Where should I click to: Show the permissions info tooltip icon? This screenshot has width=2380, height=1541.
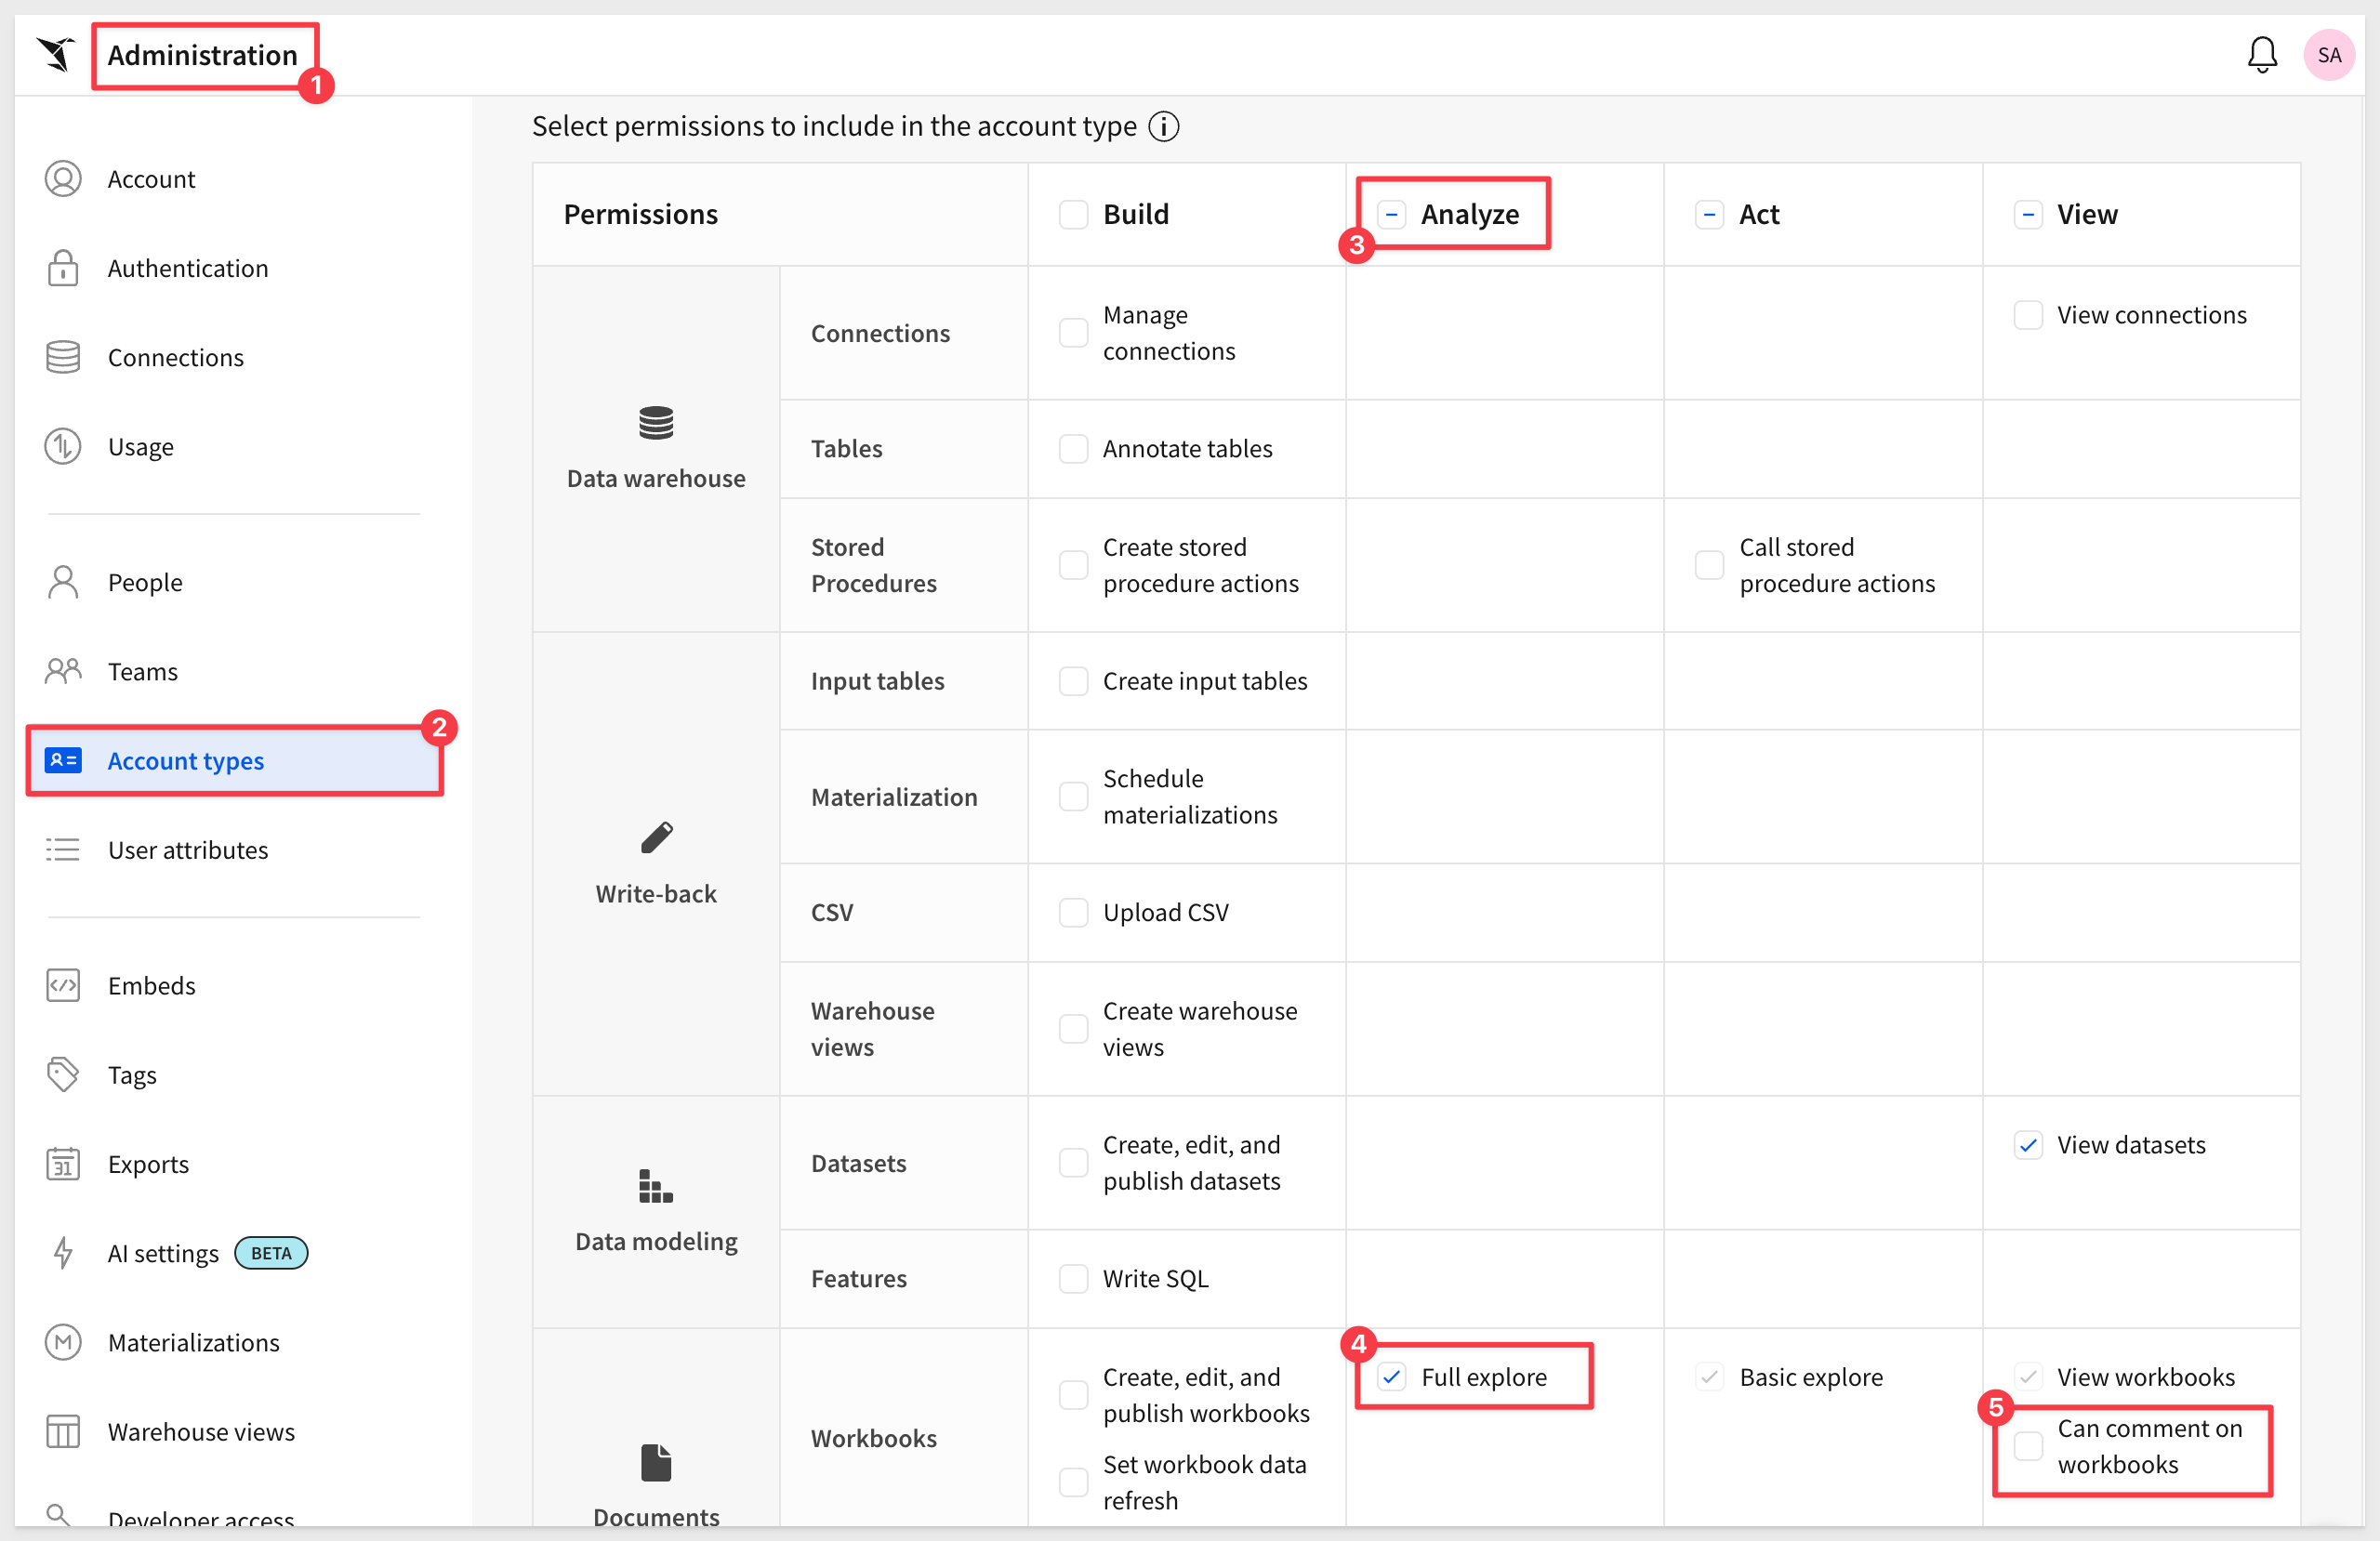point(1163,126)
